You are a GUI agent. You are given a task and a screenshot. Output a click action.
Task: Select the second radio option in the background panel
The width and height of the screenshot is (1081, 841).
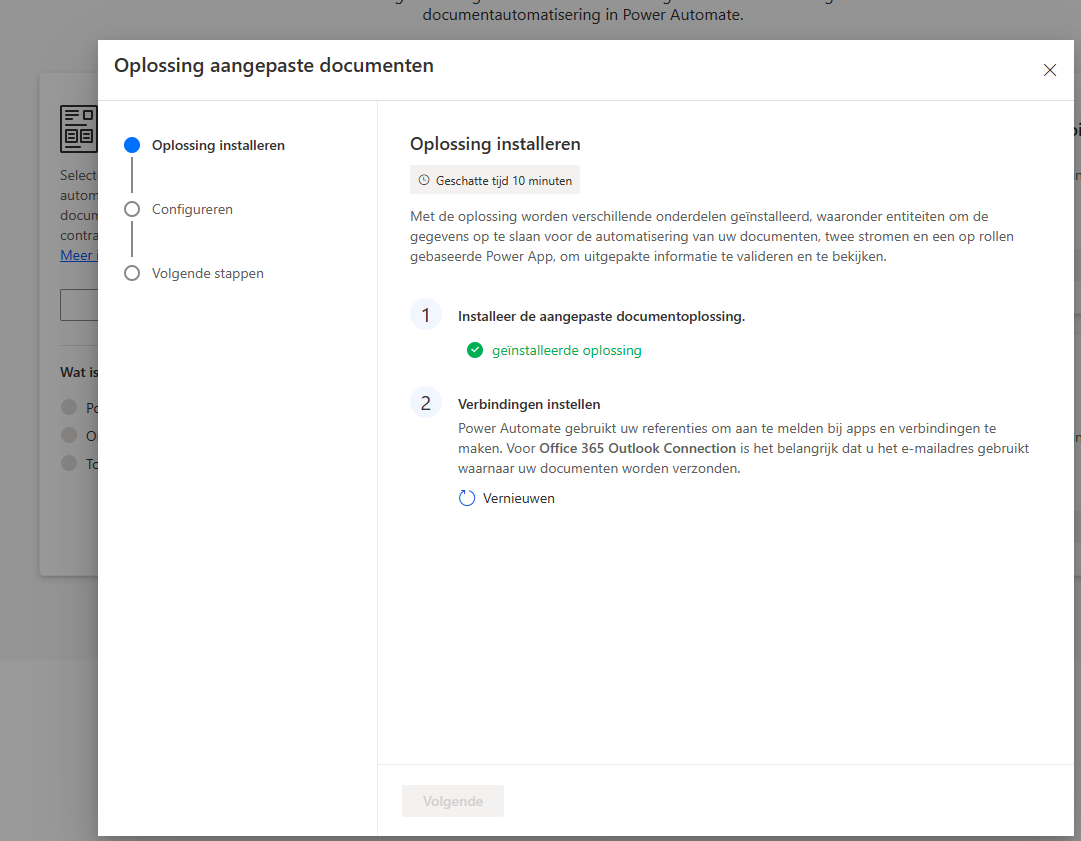tap(68, 435)
